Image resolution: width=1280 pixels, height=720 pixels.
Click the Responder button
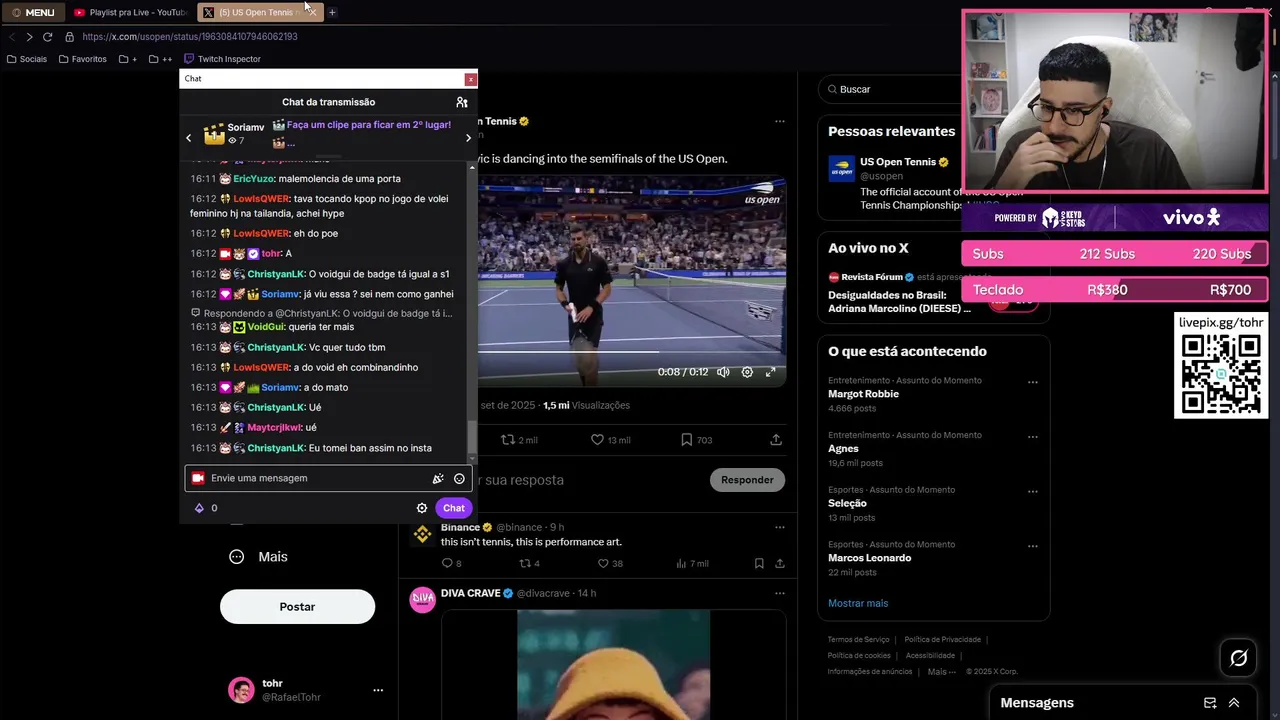(x=747, y=480)
